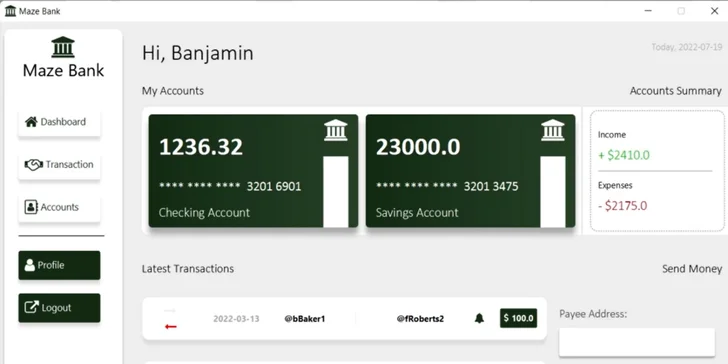Open the Profile button
The width and height of the screenshot is (728, 364).
point(59,265)
